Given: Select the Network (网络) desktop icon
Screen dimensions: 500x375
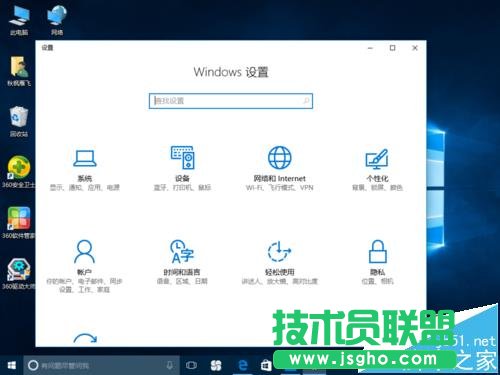Looking at the screenshot, I should pos(57,21).
